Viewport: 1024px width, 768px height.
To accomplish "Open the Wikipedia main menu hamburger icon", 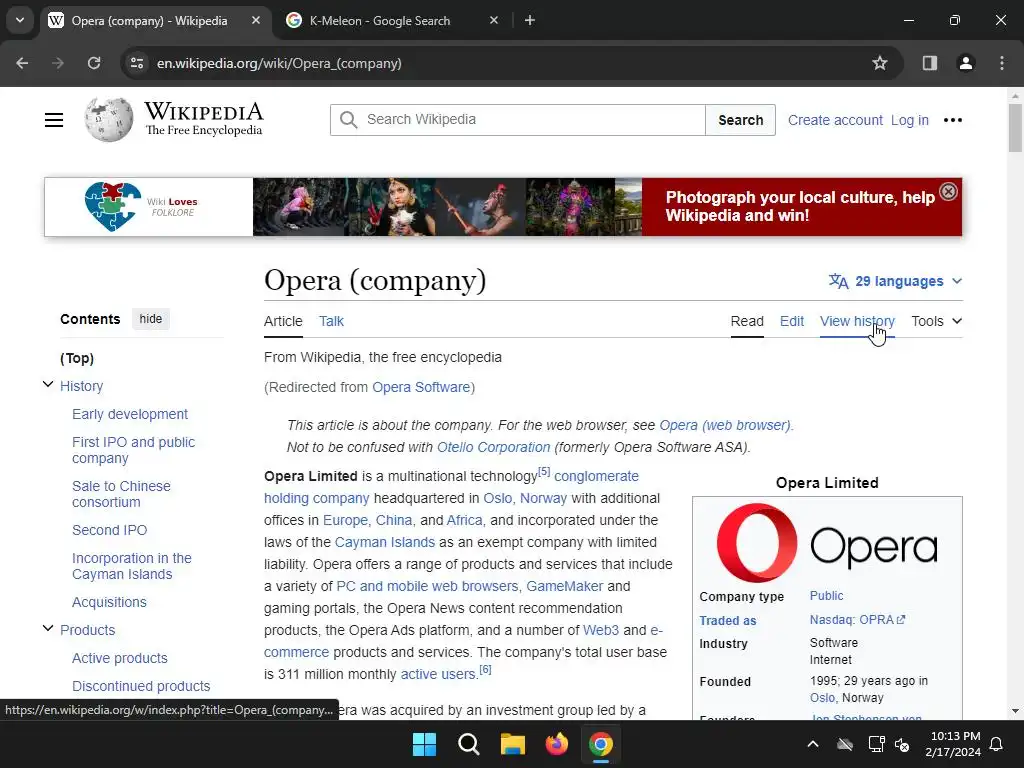I will tap(54, 120).
